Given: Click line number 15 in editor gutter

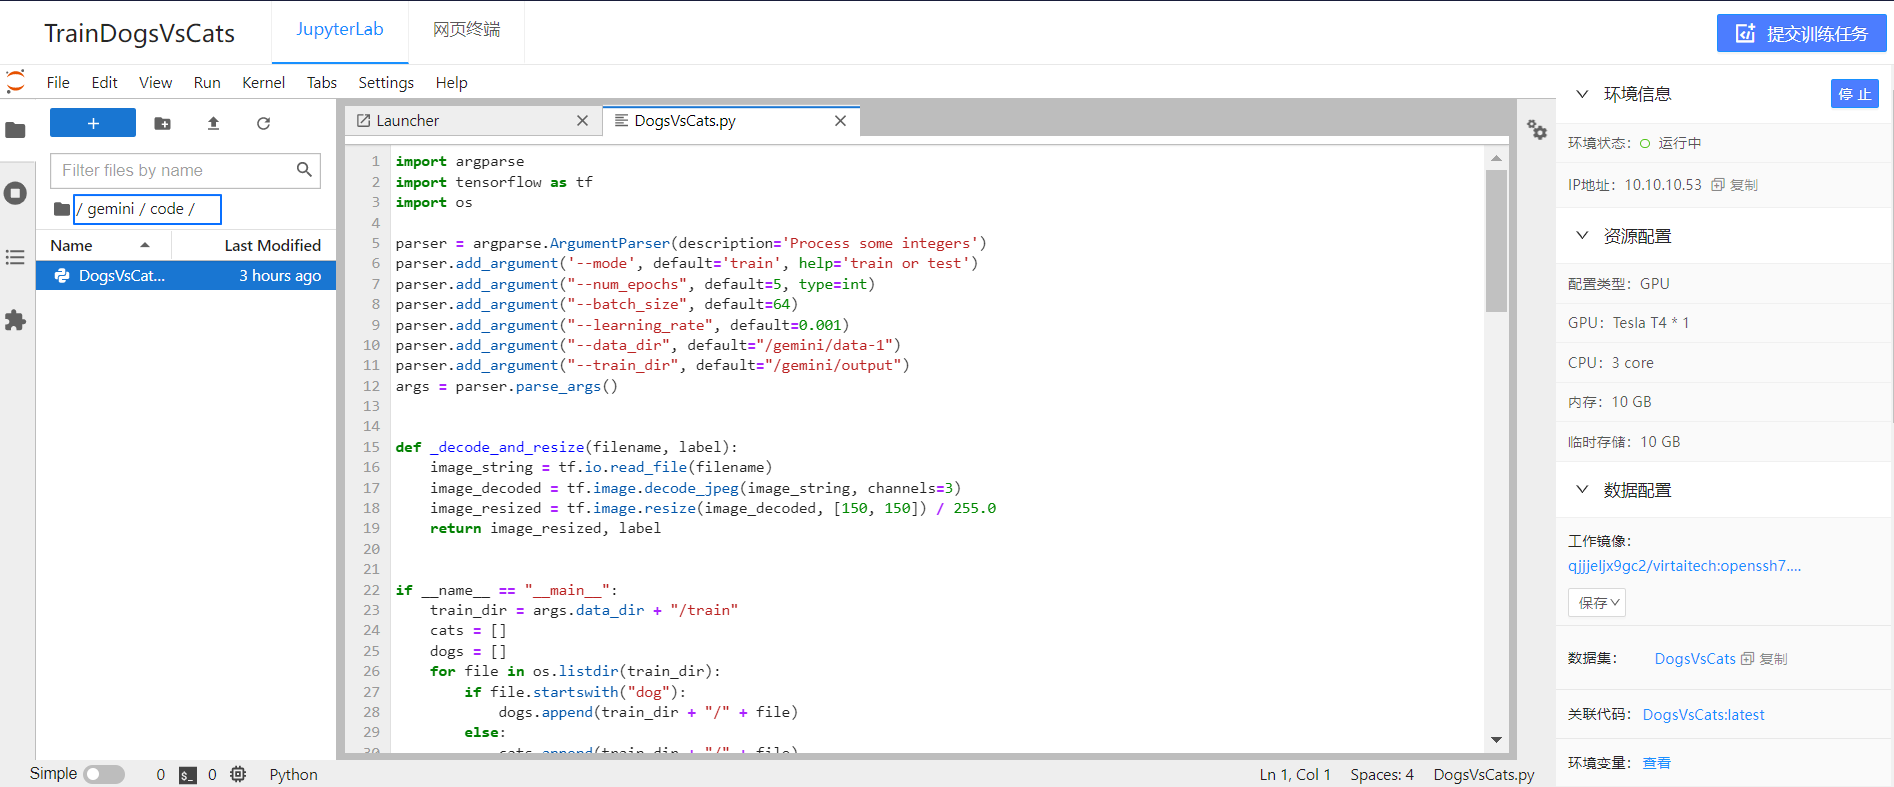Looking at the screenshot, I should (371, 447).
